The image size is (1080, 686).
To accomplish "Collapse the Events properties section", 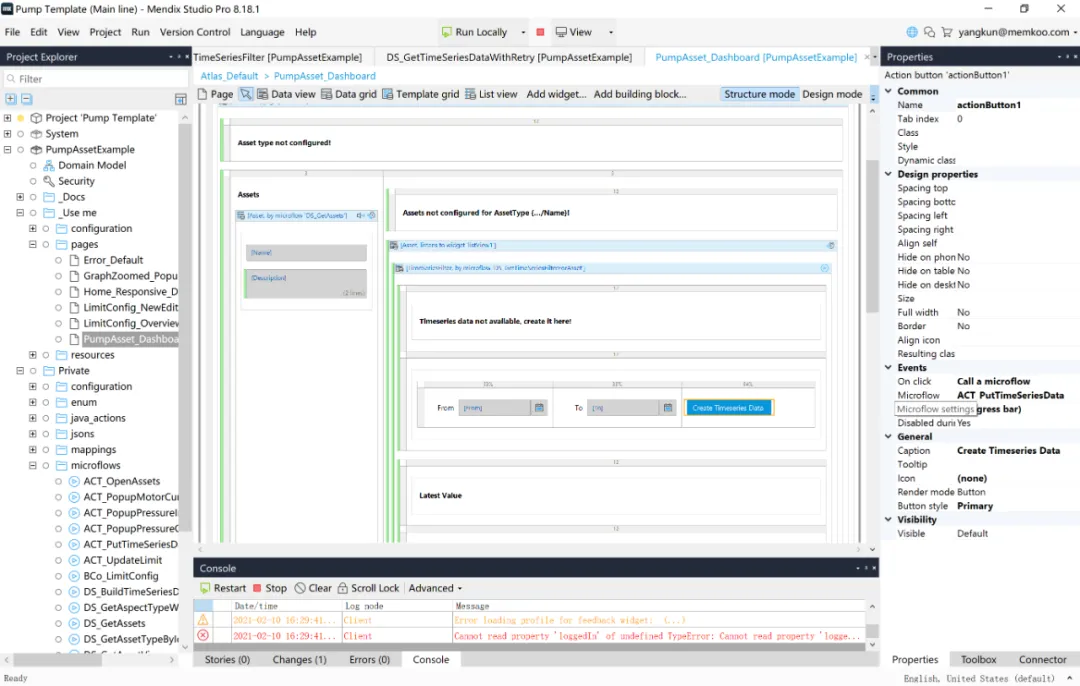I will [889, 368].
